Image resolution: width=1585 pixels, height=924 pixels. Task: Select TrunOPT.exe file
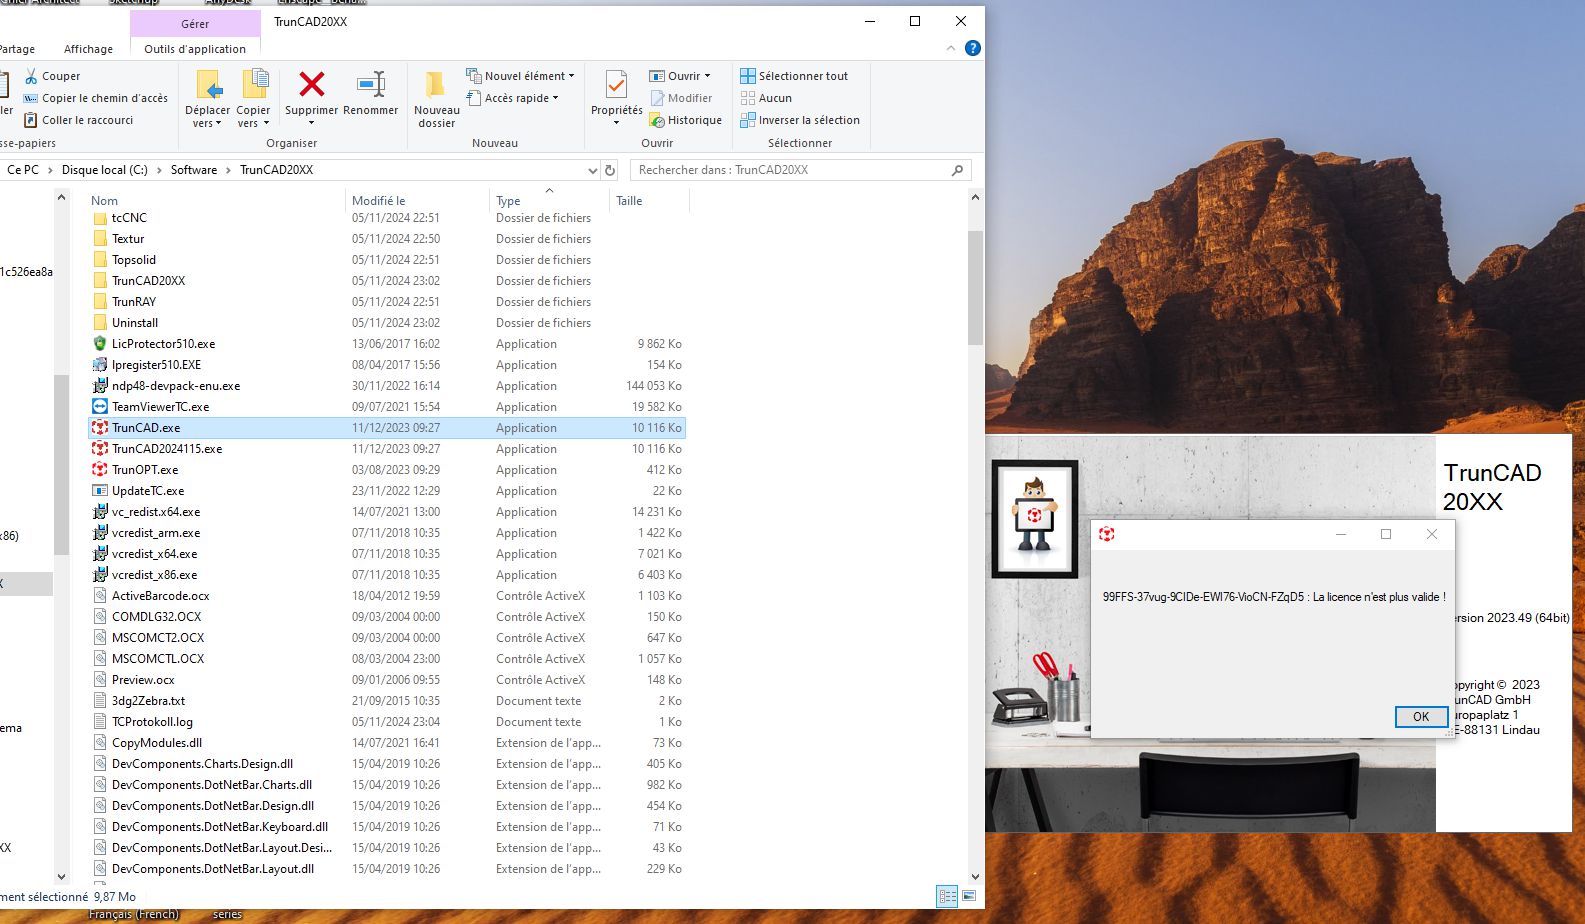tap(145, 470)
